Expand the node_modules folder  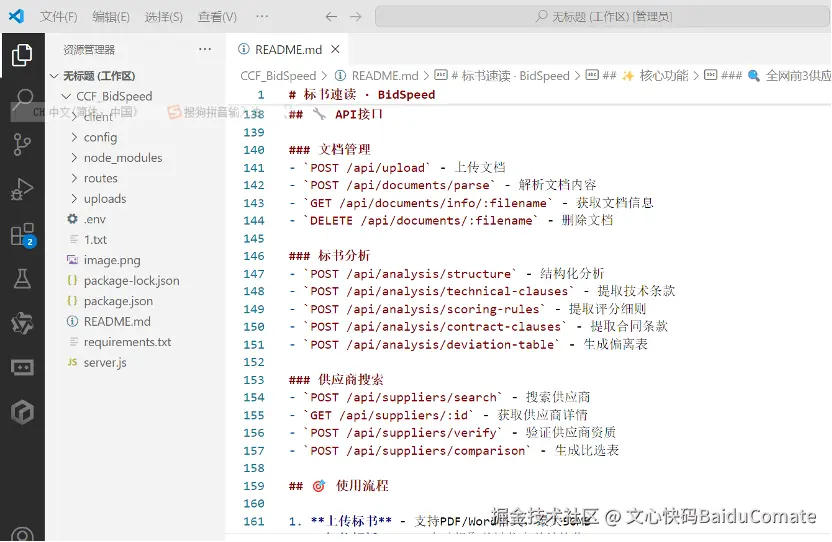point(74,158)
